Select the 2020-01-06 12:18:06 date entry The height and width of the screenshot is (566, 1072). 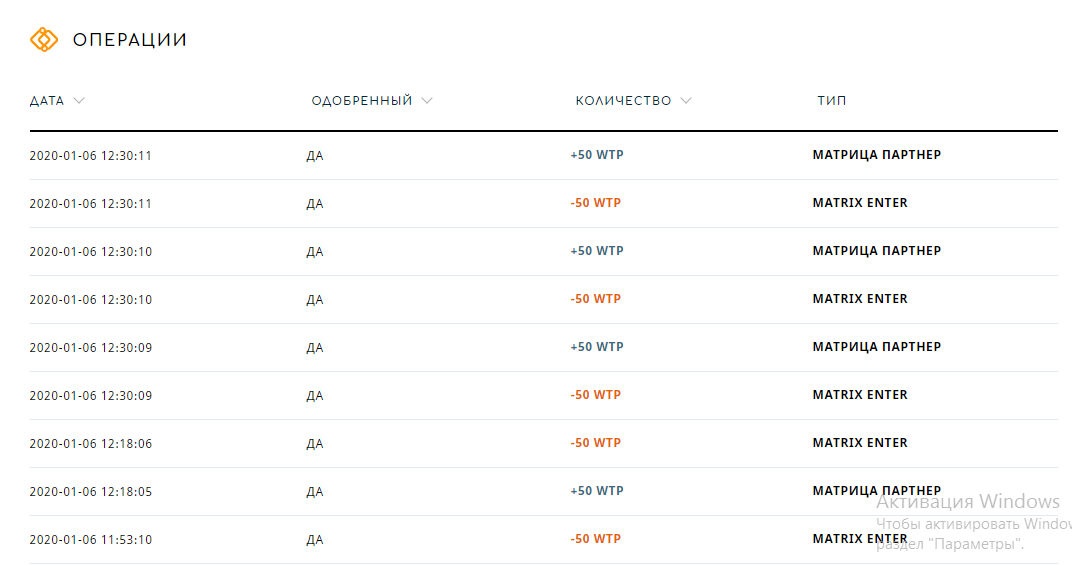(90, 444)
